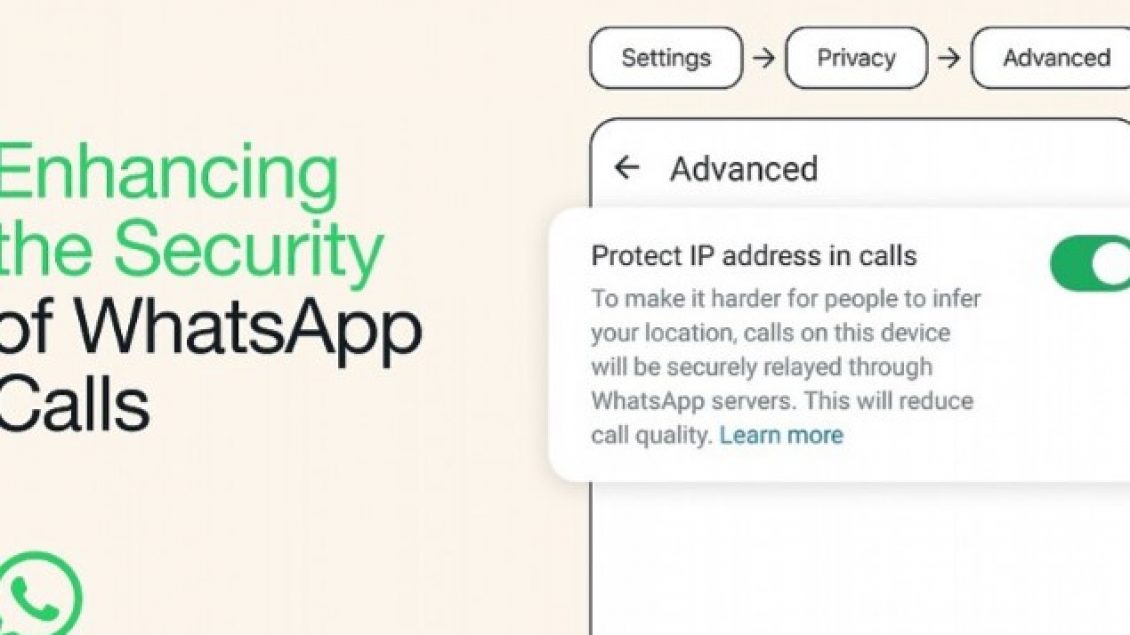Select the Advanced breadcrumb pill
The image size is (1130, 635).
pyautogui.click(x=1051, y=58)
